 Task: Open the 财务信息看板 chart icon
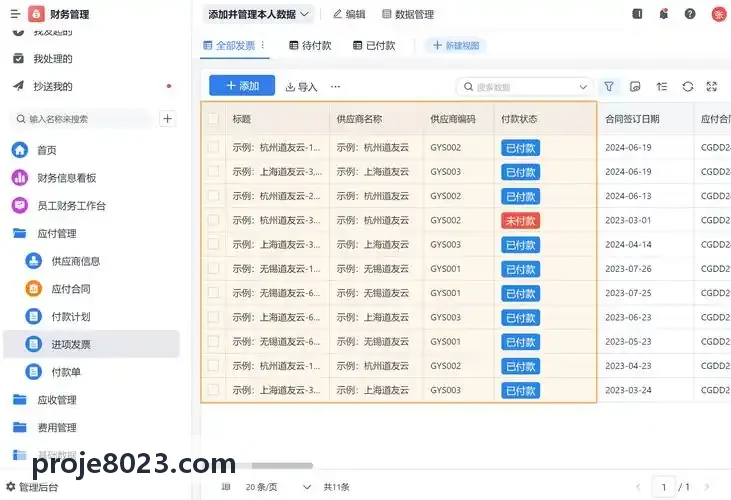click(x=20, y=178)
